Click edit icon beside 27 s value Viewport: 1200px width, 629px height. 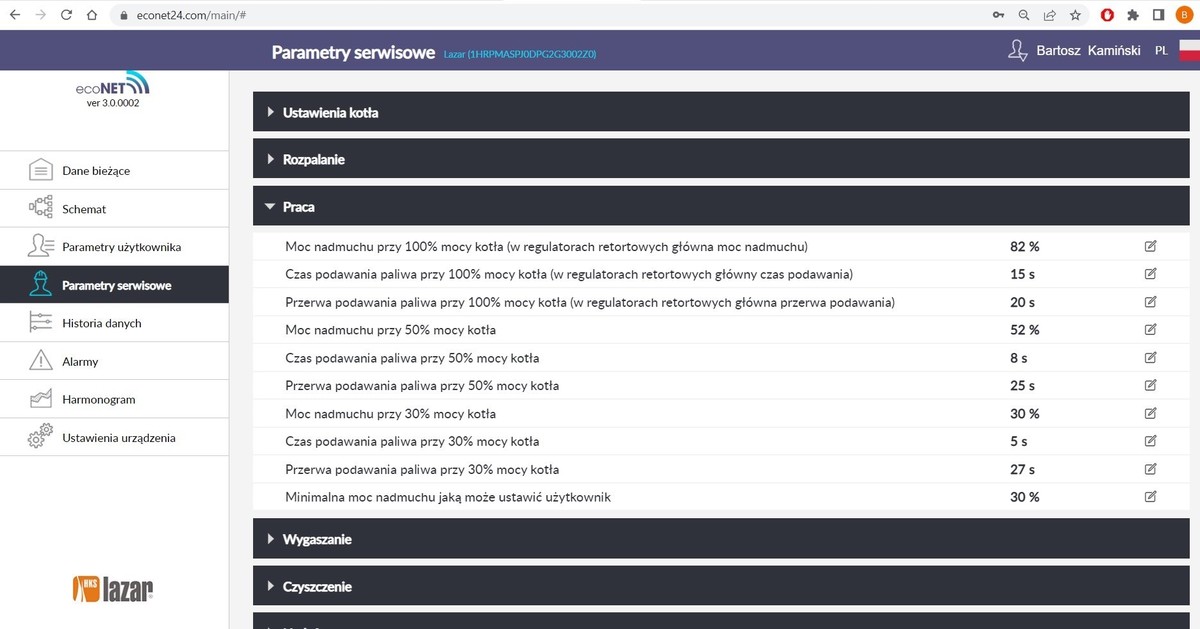(1150, 469)
